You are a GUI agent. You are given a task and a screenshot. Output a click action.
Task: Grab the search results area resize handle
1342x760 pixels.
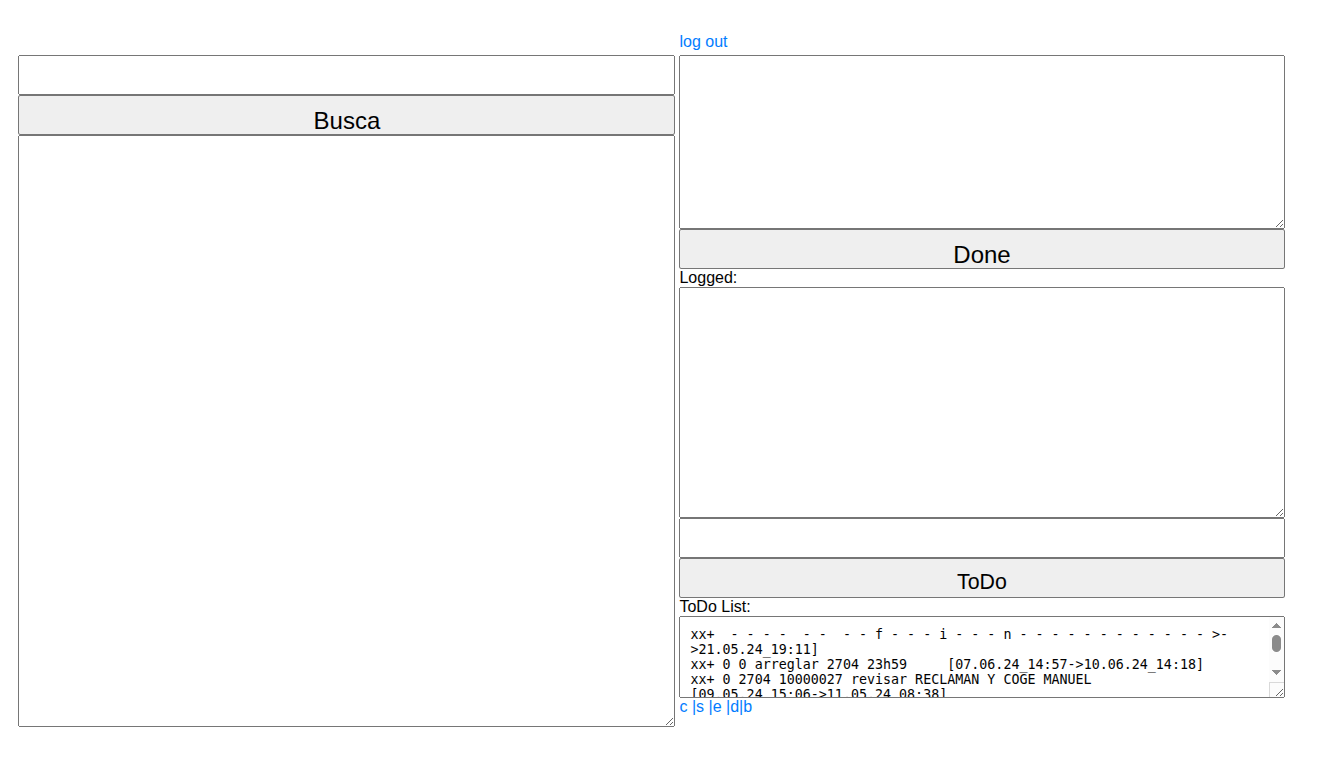(669, 721)
